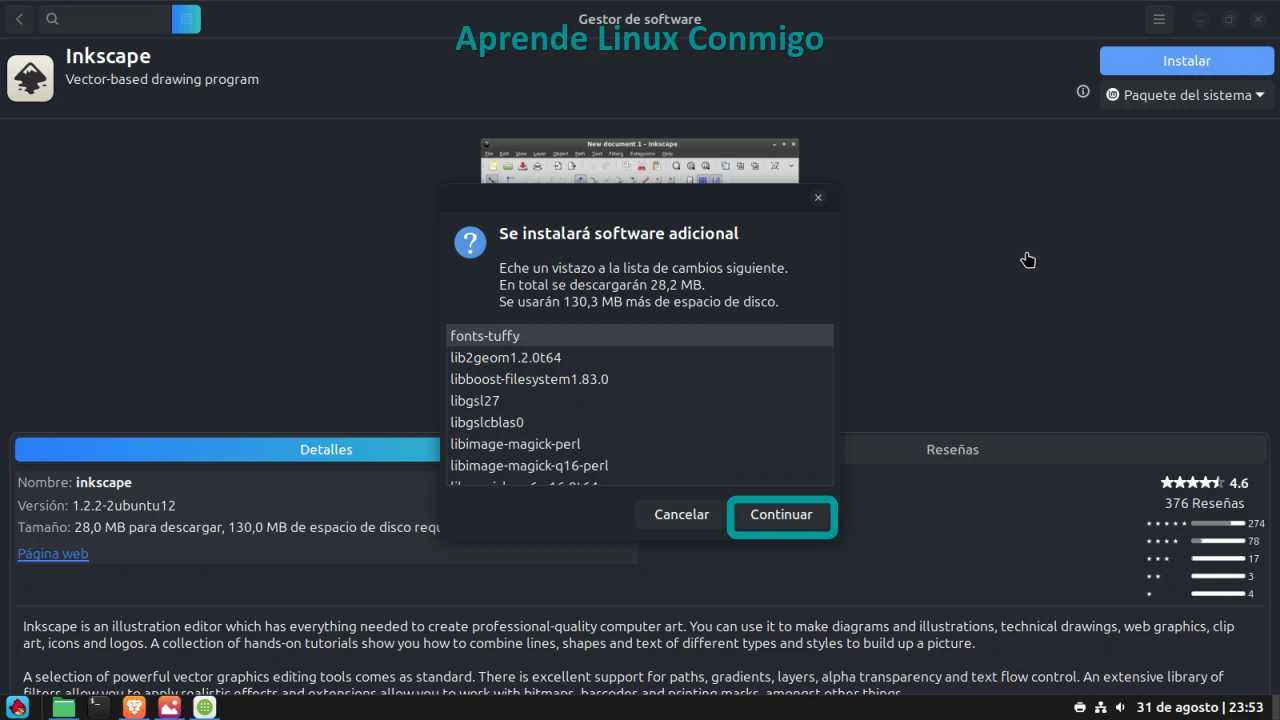The width and height of the screenshot is (1280, 720).
Task: Open the red bird start menu icon
Action: 18,707
